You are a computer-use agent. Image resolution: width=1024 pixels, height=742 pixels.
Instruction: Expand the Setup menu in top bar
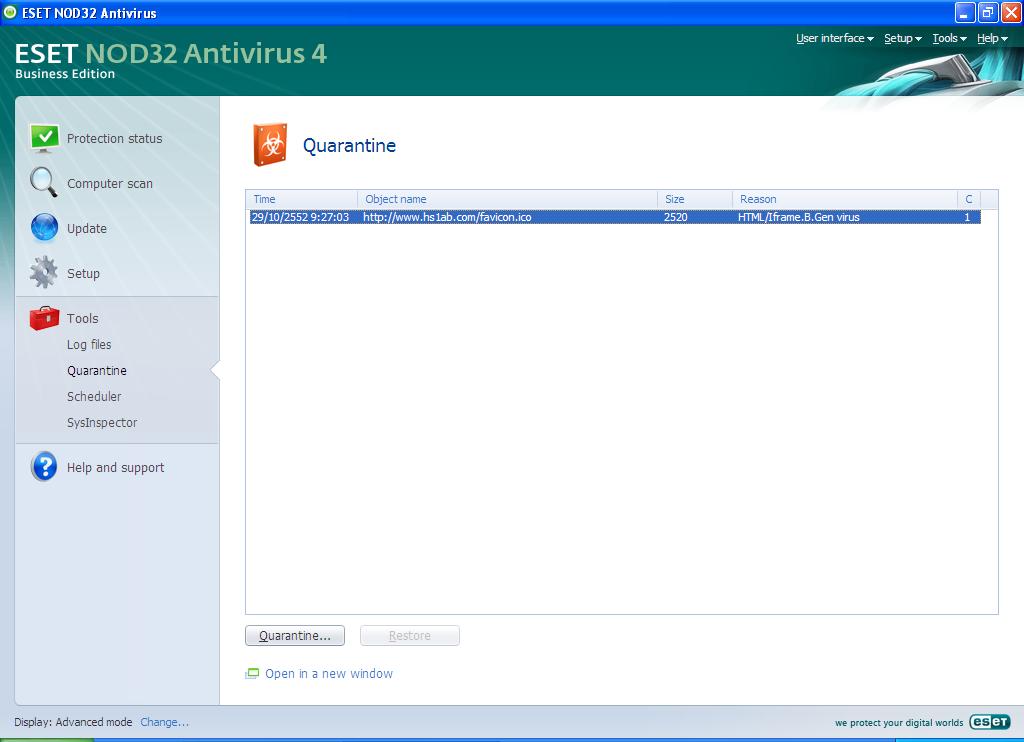click(x=902, y=38)
